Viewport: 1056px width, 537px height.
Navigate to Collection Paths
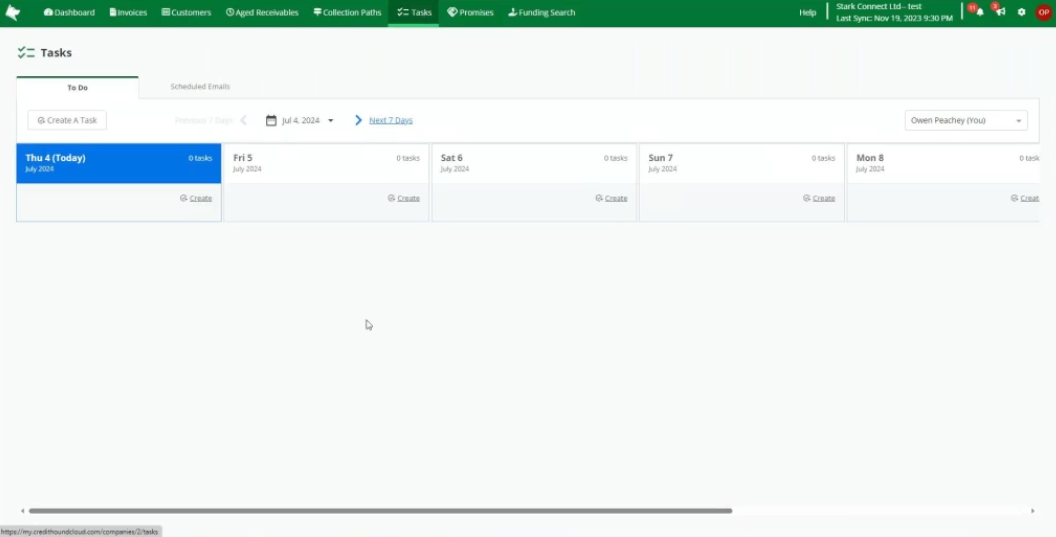(348, 12)
